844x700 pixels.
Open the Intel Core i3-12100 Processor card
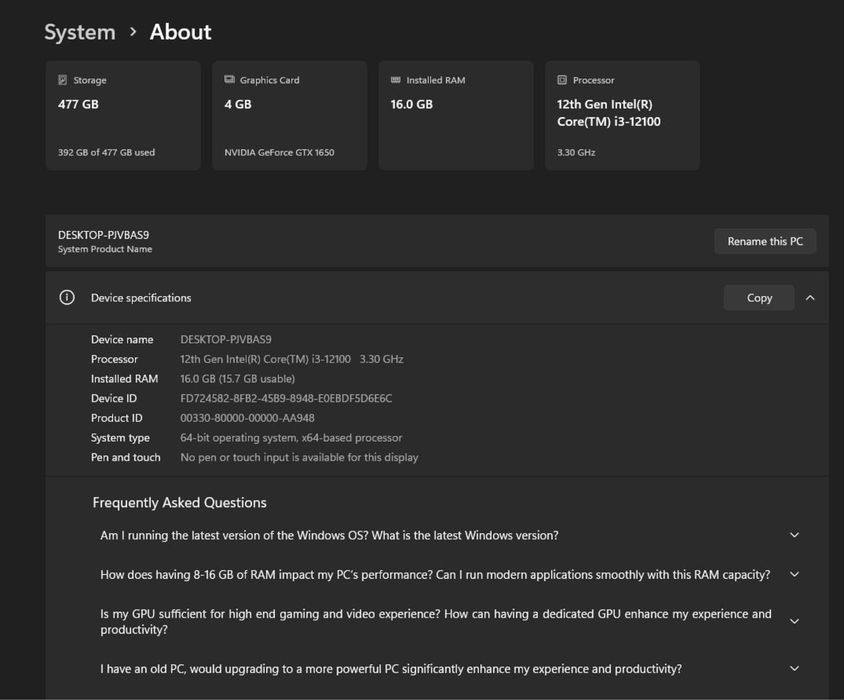point(622,116)
